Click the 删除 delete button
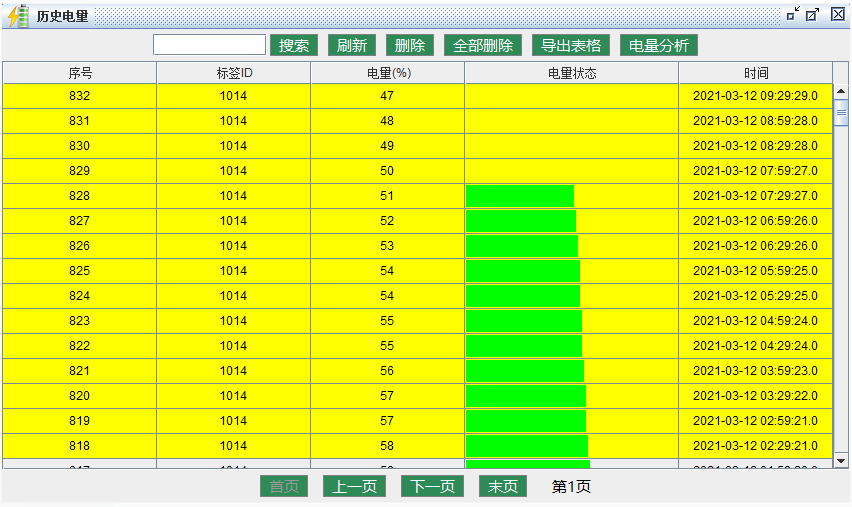The image size is (852, 507). click(x=410, y=45)
